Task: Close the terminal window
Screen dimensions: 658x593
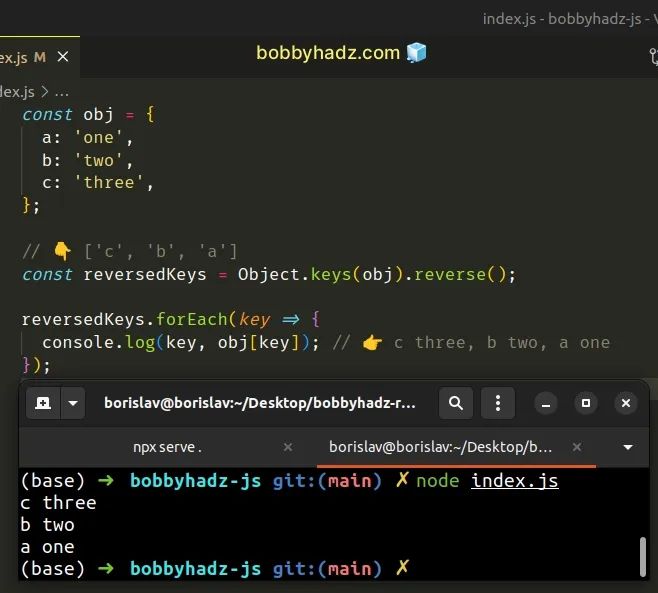Action: pos(626,403)
